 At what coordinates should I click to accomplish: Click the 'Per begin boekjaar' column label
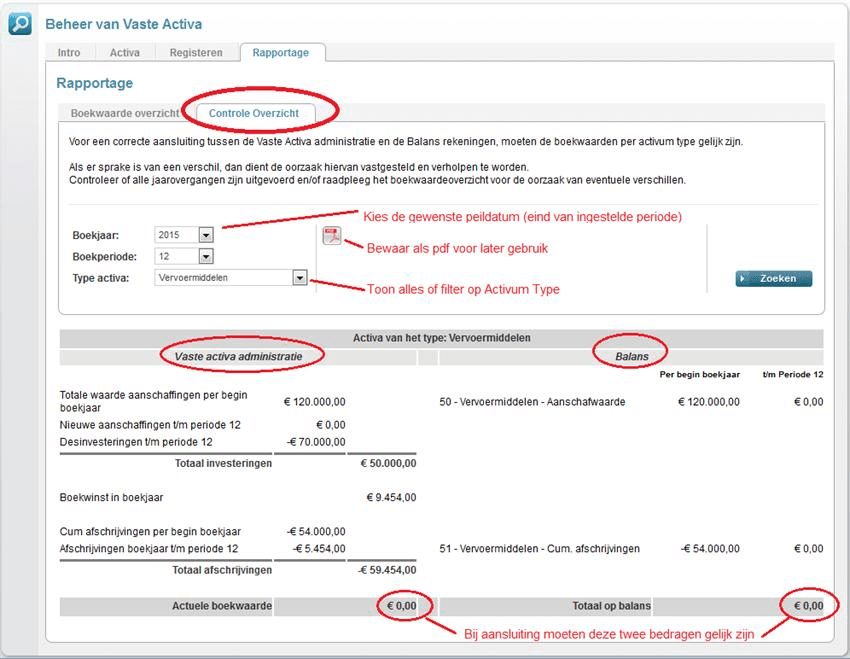pyautogui.click(x=699, y=374)
